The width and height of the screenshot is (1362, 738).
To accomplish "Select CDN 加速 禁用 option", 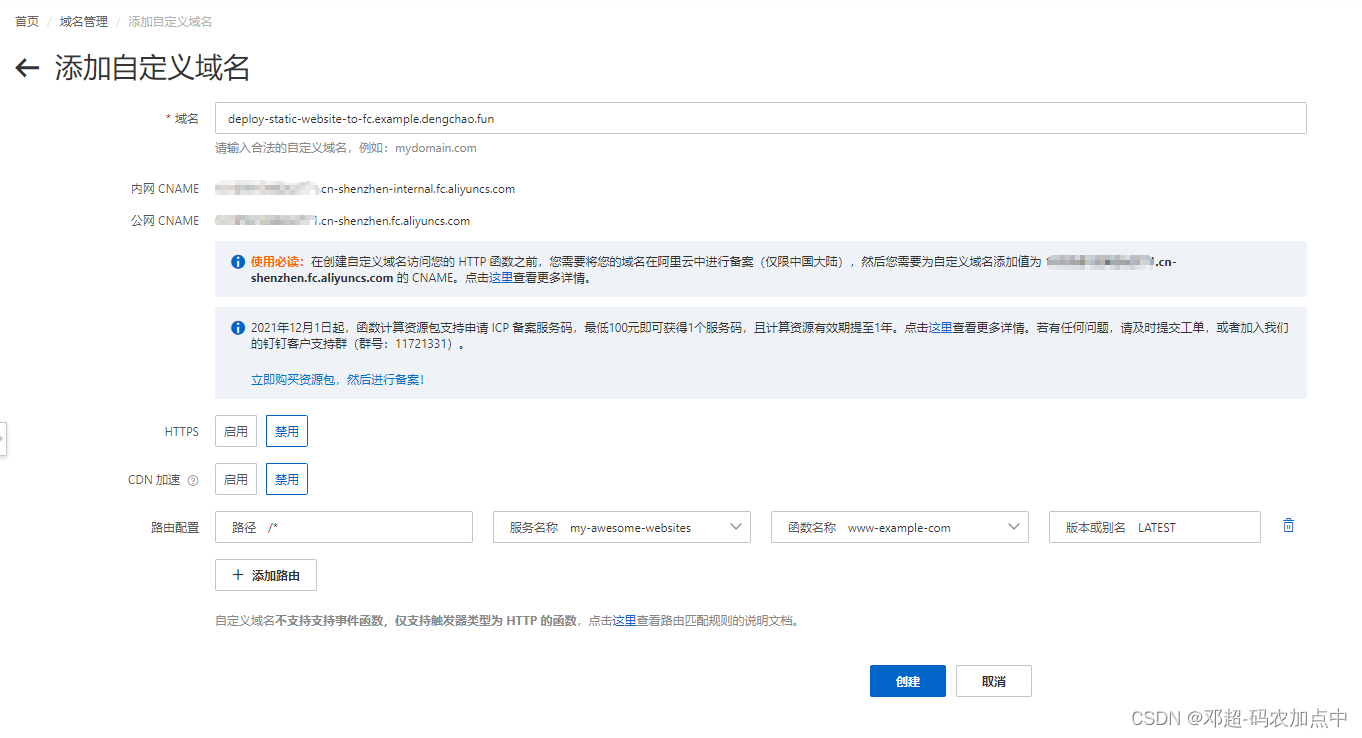I will point(287,479).
